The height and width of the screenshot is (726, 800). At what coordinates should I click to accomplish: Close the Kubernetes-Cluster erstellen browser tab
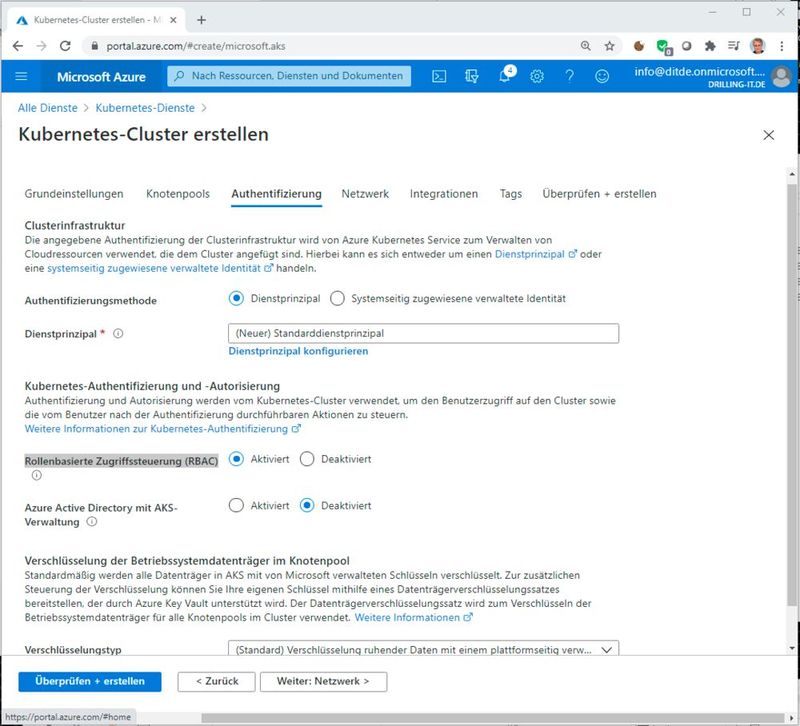[173, 20]
